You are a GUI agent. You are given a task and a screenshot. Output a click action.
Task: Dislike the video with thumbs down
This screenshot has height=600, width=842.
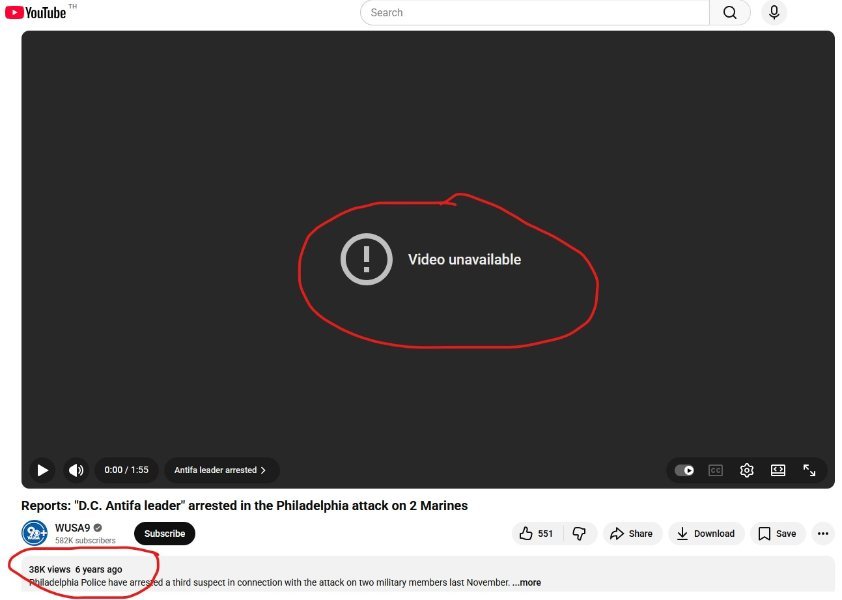579,534
